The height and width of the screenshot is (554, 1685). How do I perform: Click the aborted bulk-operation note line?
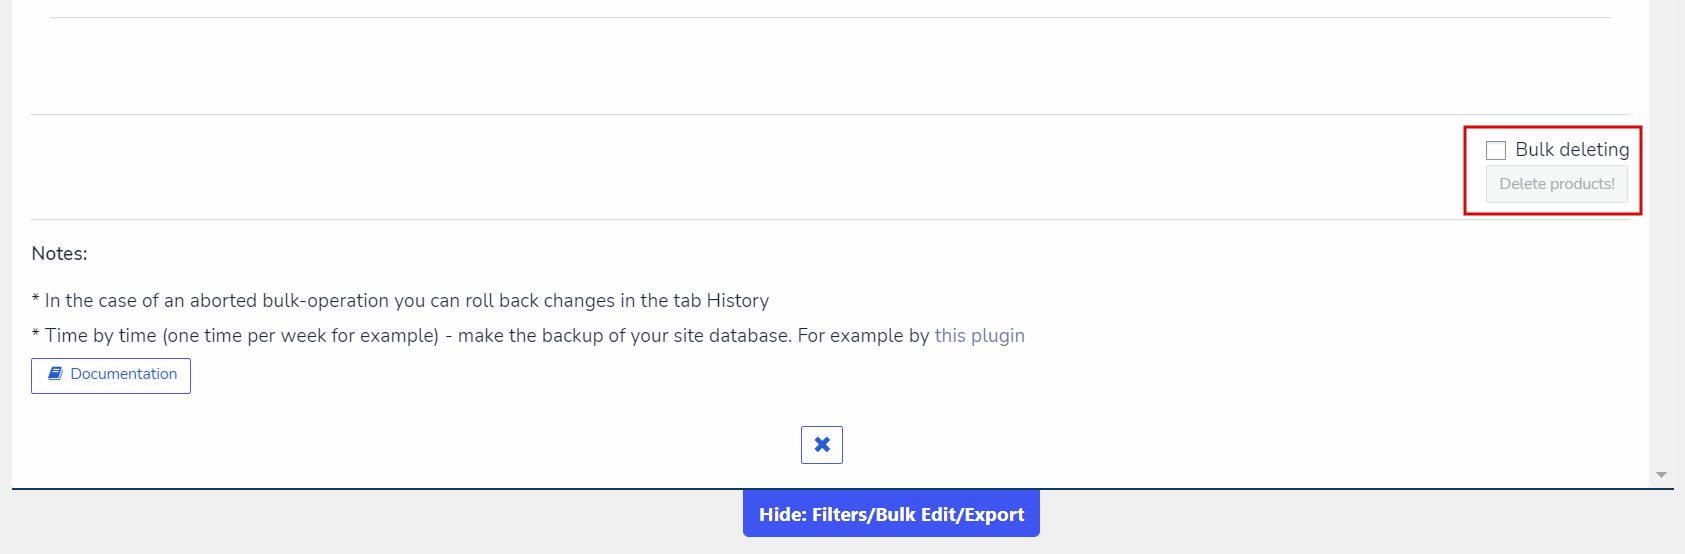(400, 301)
